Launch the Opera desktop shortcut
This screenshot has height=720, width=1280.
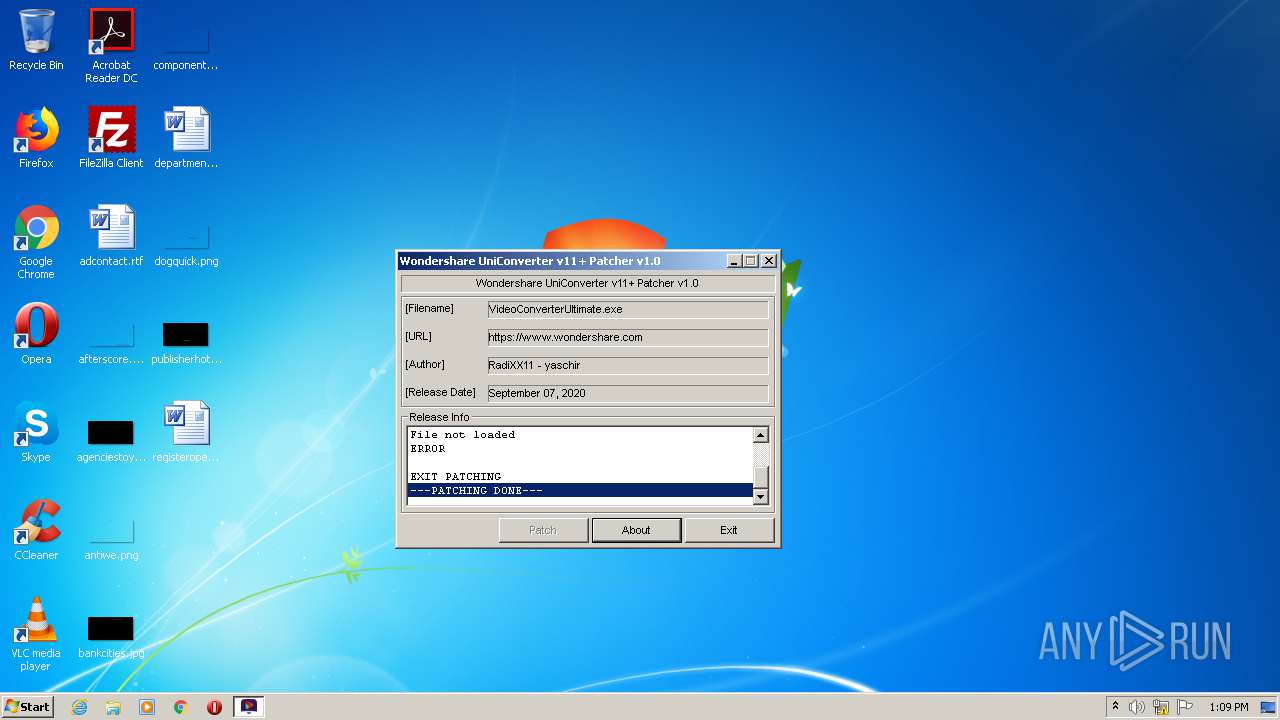pos(36,334)
